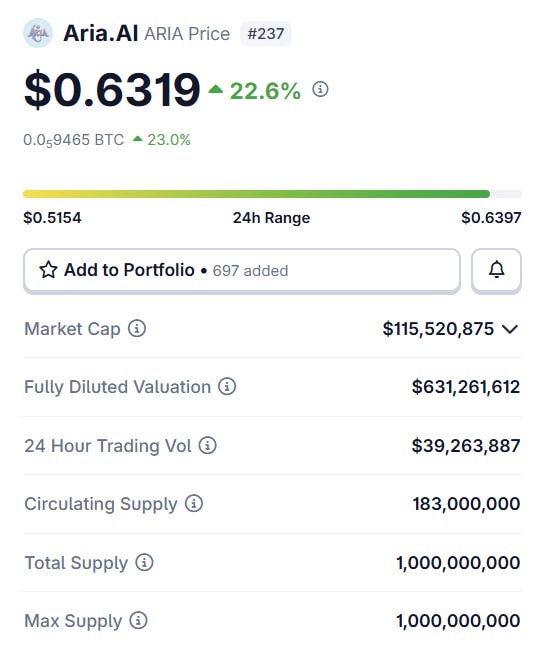Select the #237 rank badge
The width and height of the screenshot is (540, 646).
click(266, 33)
